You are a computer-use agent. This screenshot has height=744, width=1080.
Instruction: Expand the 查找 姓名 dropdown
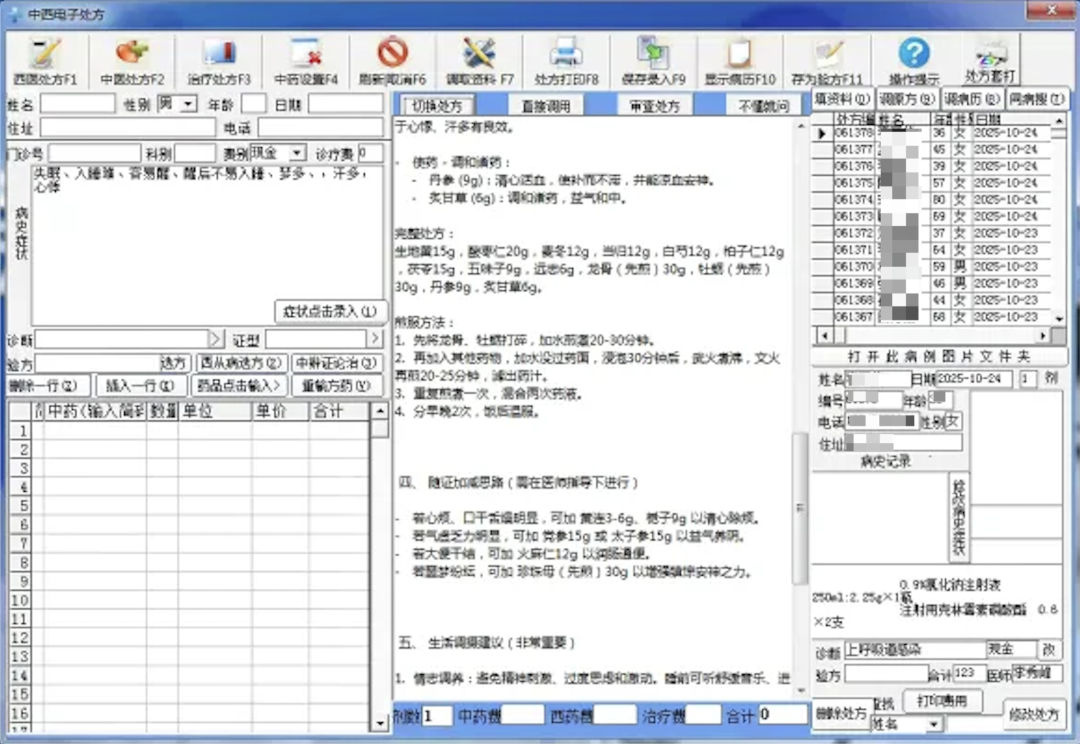(934, 723)
